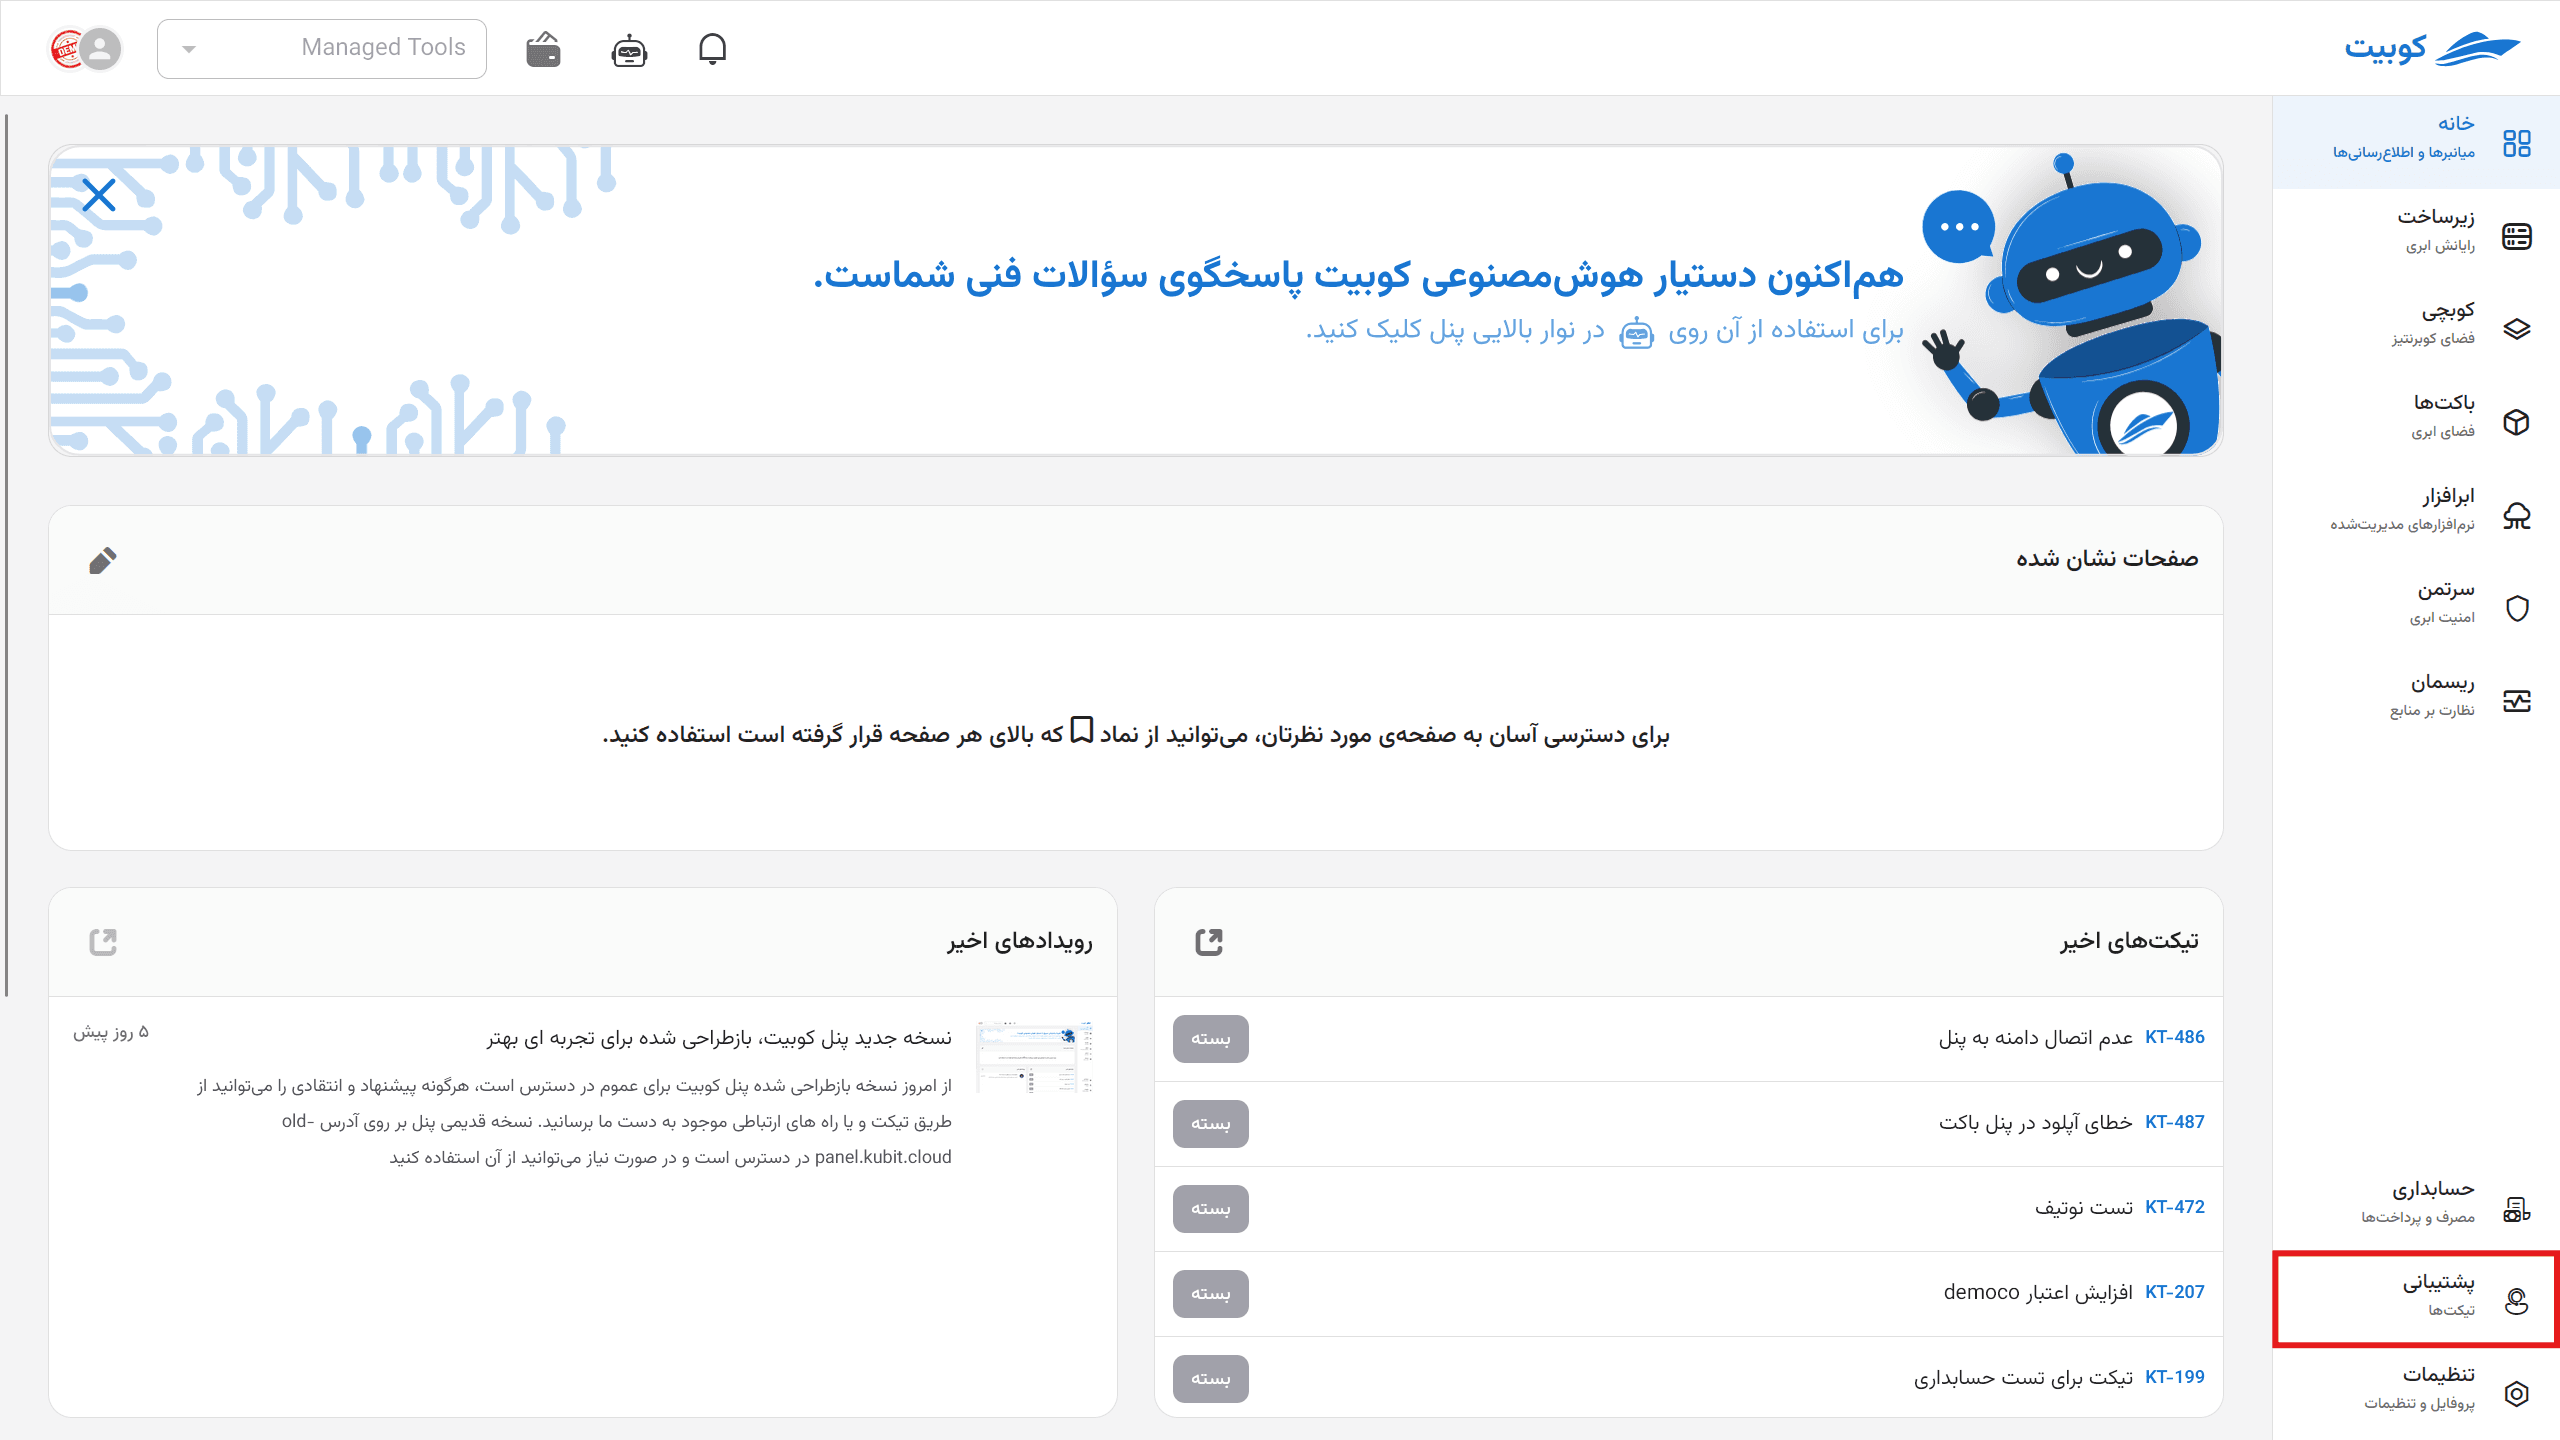Open the wallet icon in top bar
The height and width of the screenshot is (1440, 2560).
[543, 49]
